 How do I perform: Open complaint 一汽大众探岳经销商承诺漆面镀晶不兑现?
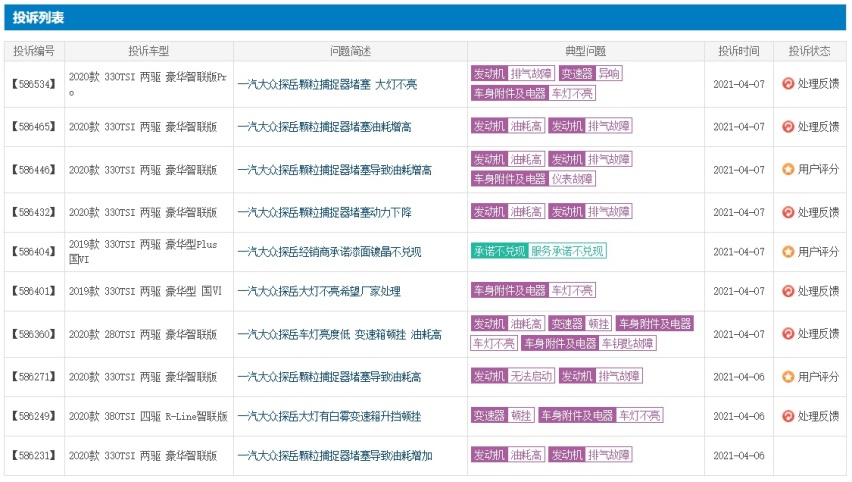329,252
